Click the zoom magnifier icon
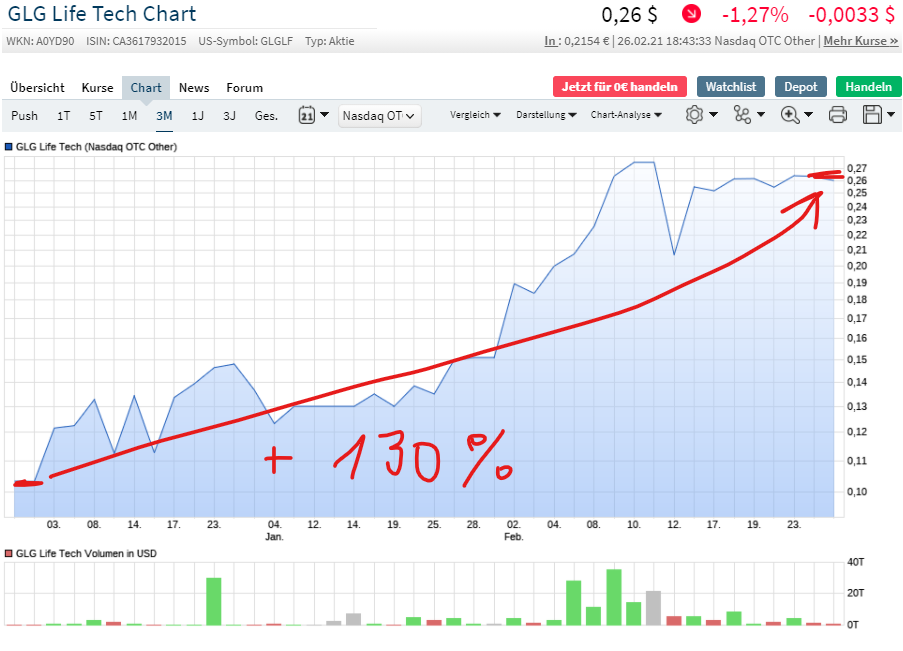 (790, 115)
